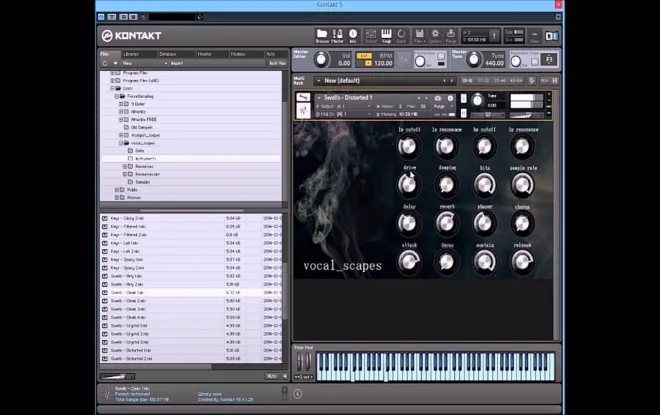Adjust the preview volume slider

[x=117, y=376]
